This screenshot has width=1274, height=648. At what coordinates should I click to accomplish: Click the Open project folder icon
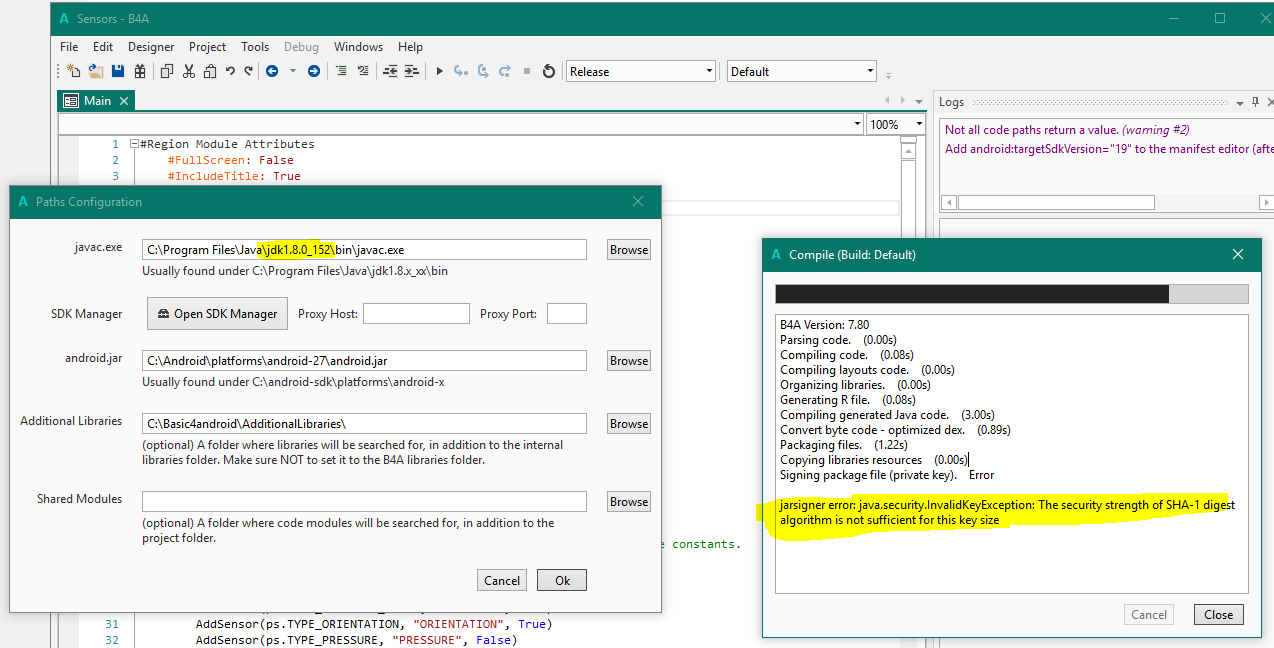click(96, 71)
